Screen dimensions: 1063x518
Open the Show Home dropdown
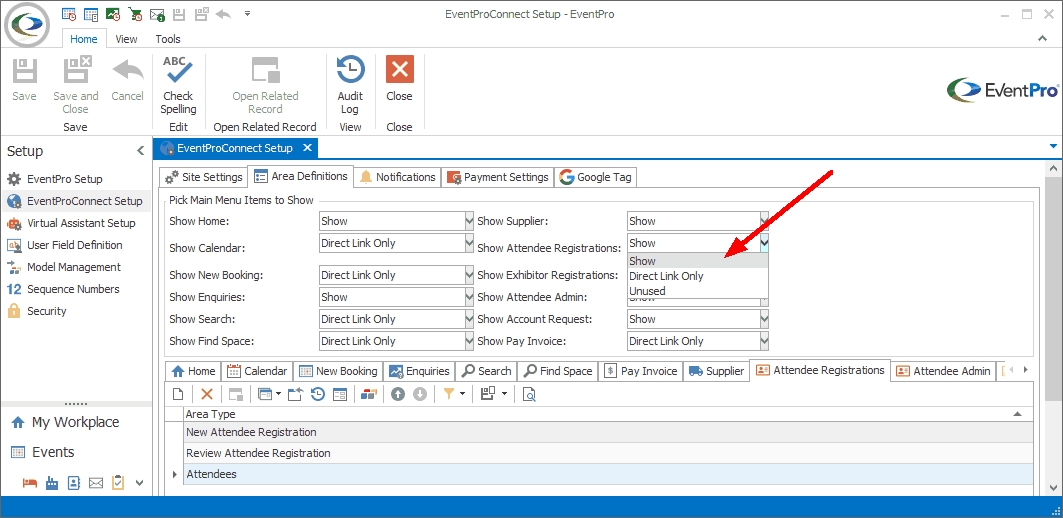click(x=469, y=221)
